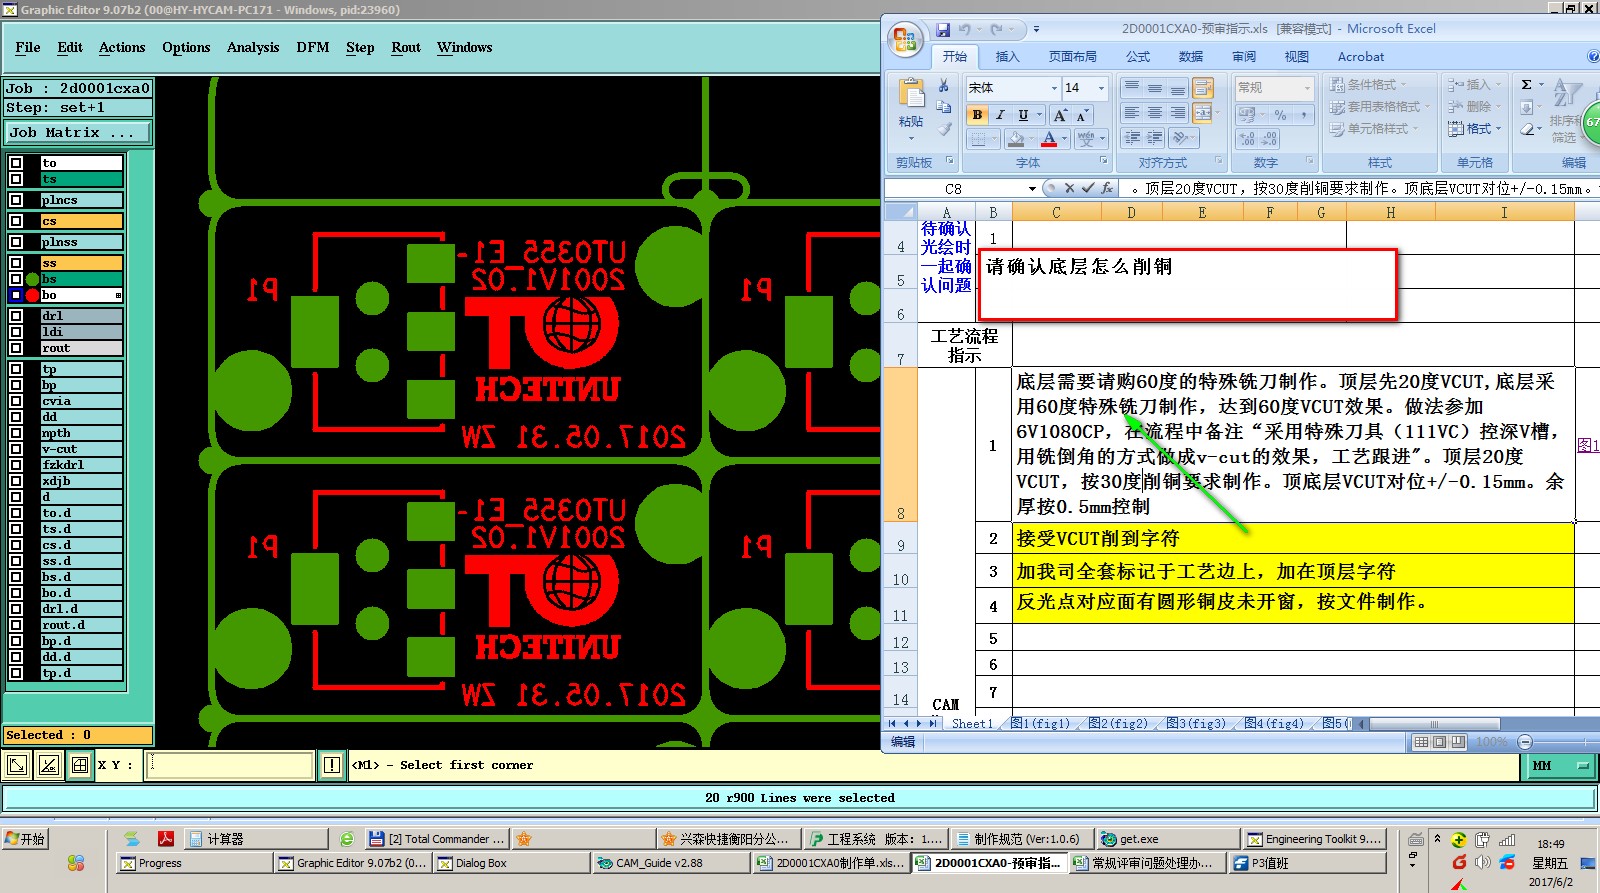Toggle the 'bo' layer checkbox

coord(16,295)
